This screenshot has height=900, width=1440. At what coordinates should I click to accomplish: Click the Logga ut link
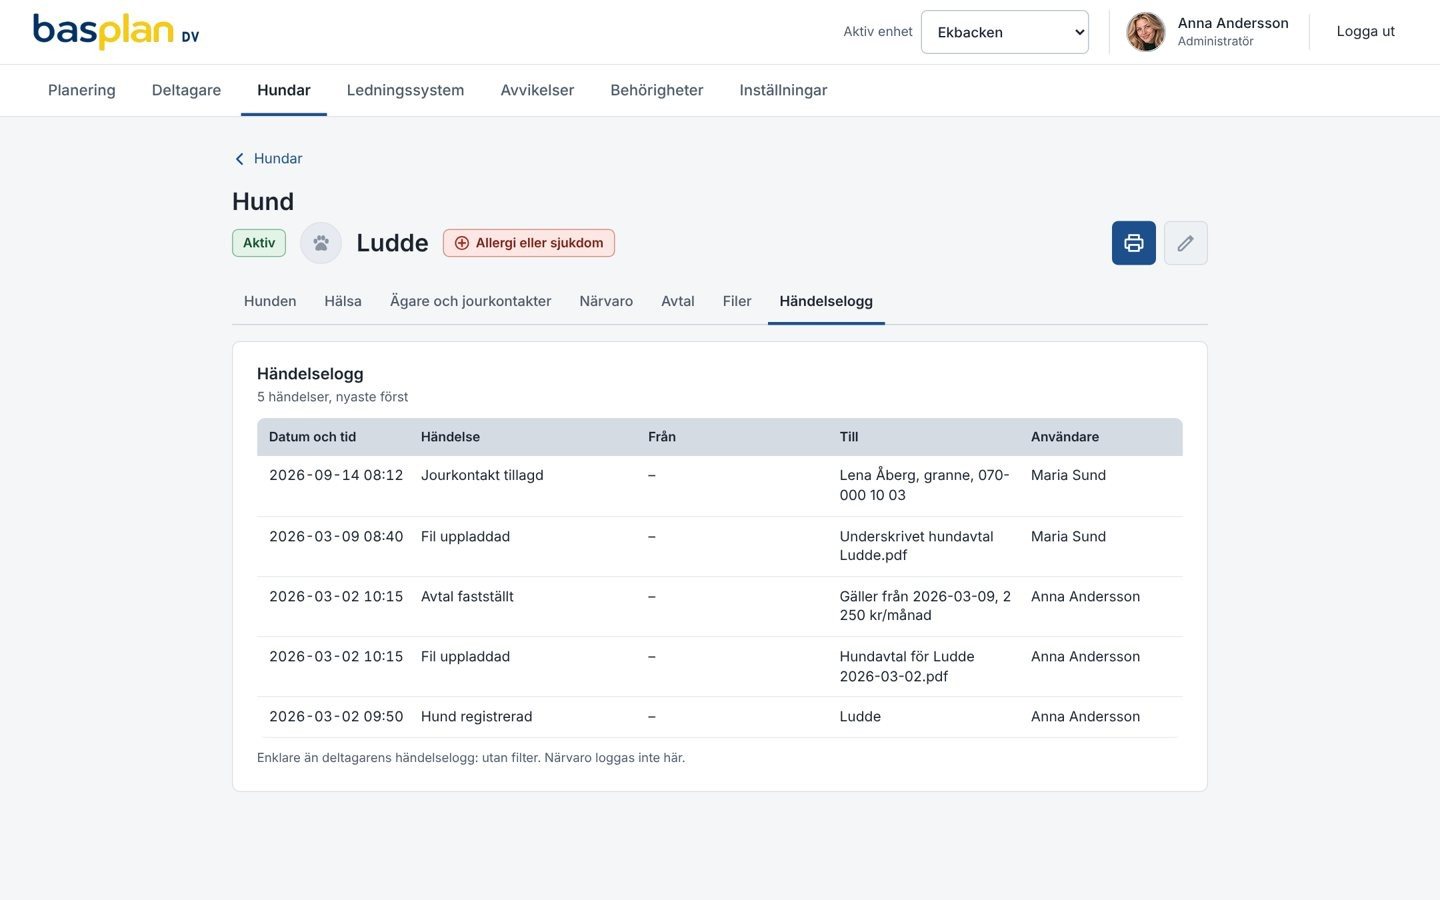[x=1365, y=32]
